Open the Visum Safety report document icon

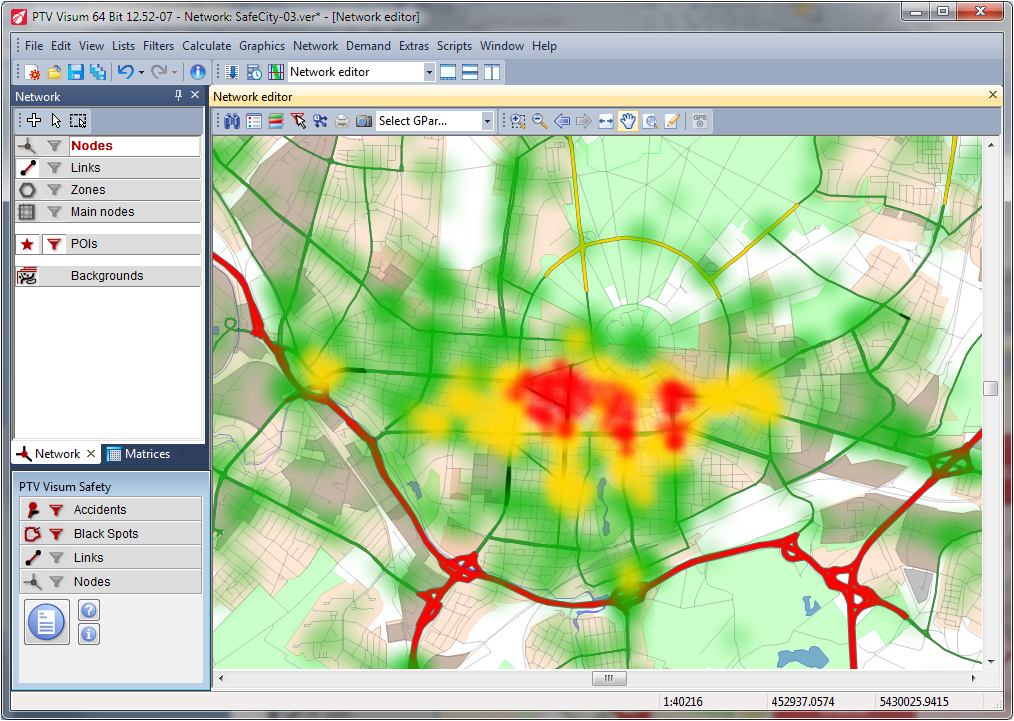click(x=46, y=622)
